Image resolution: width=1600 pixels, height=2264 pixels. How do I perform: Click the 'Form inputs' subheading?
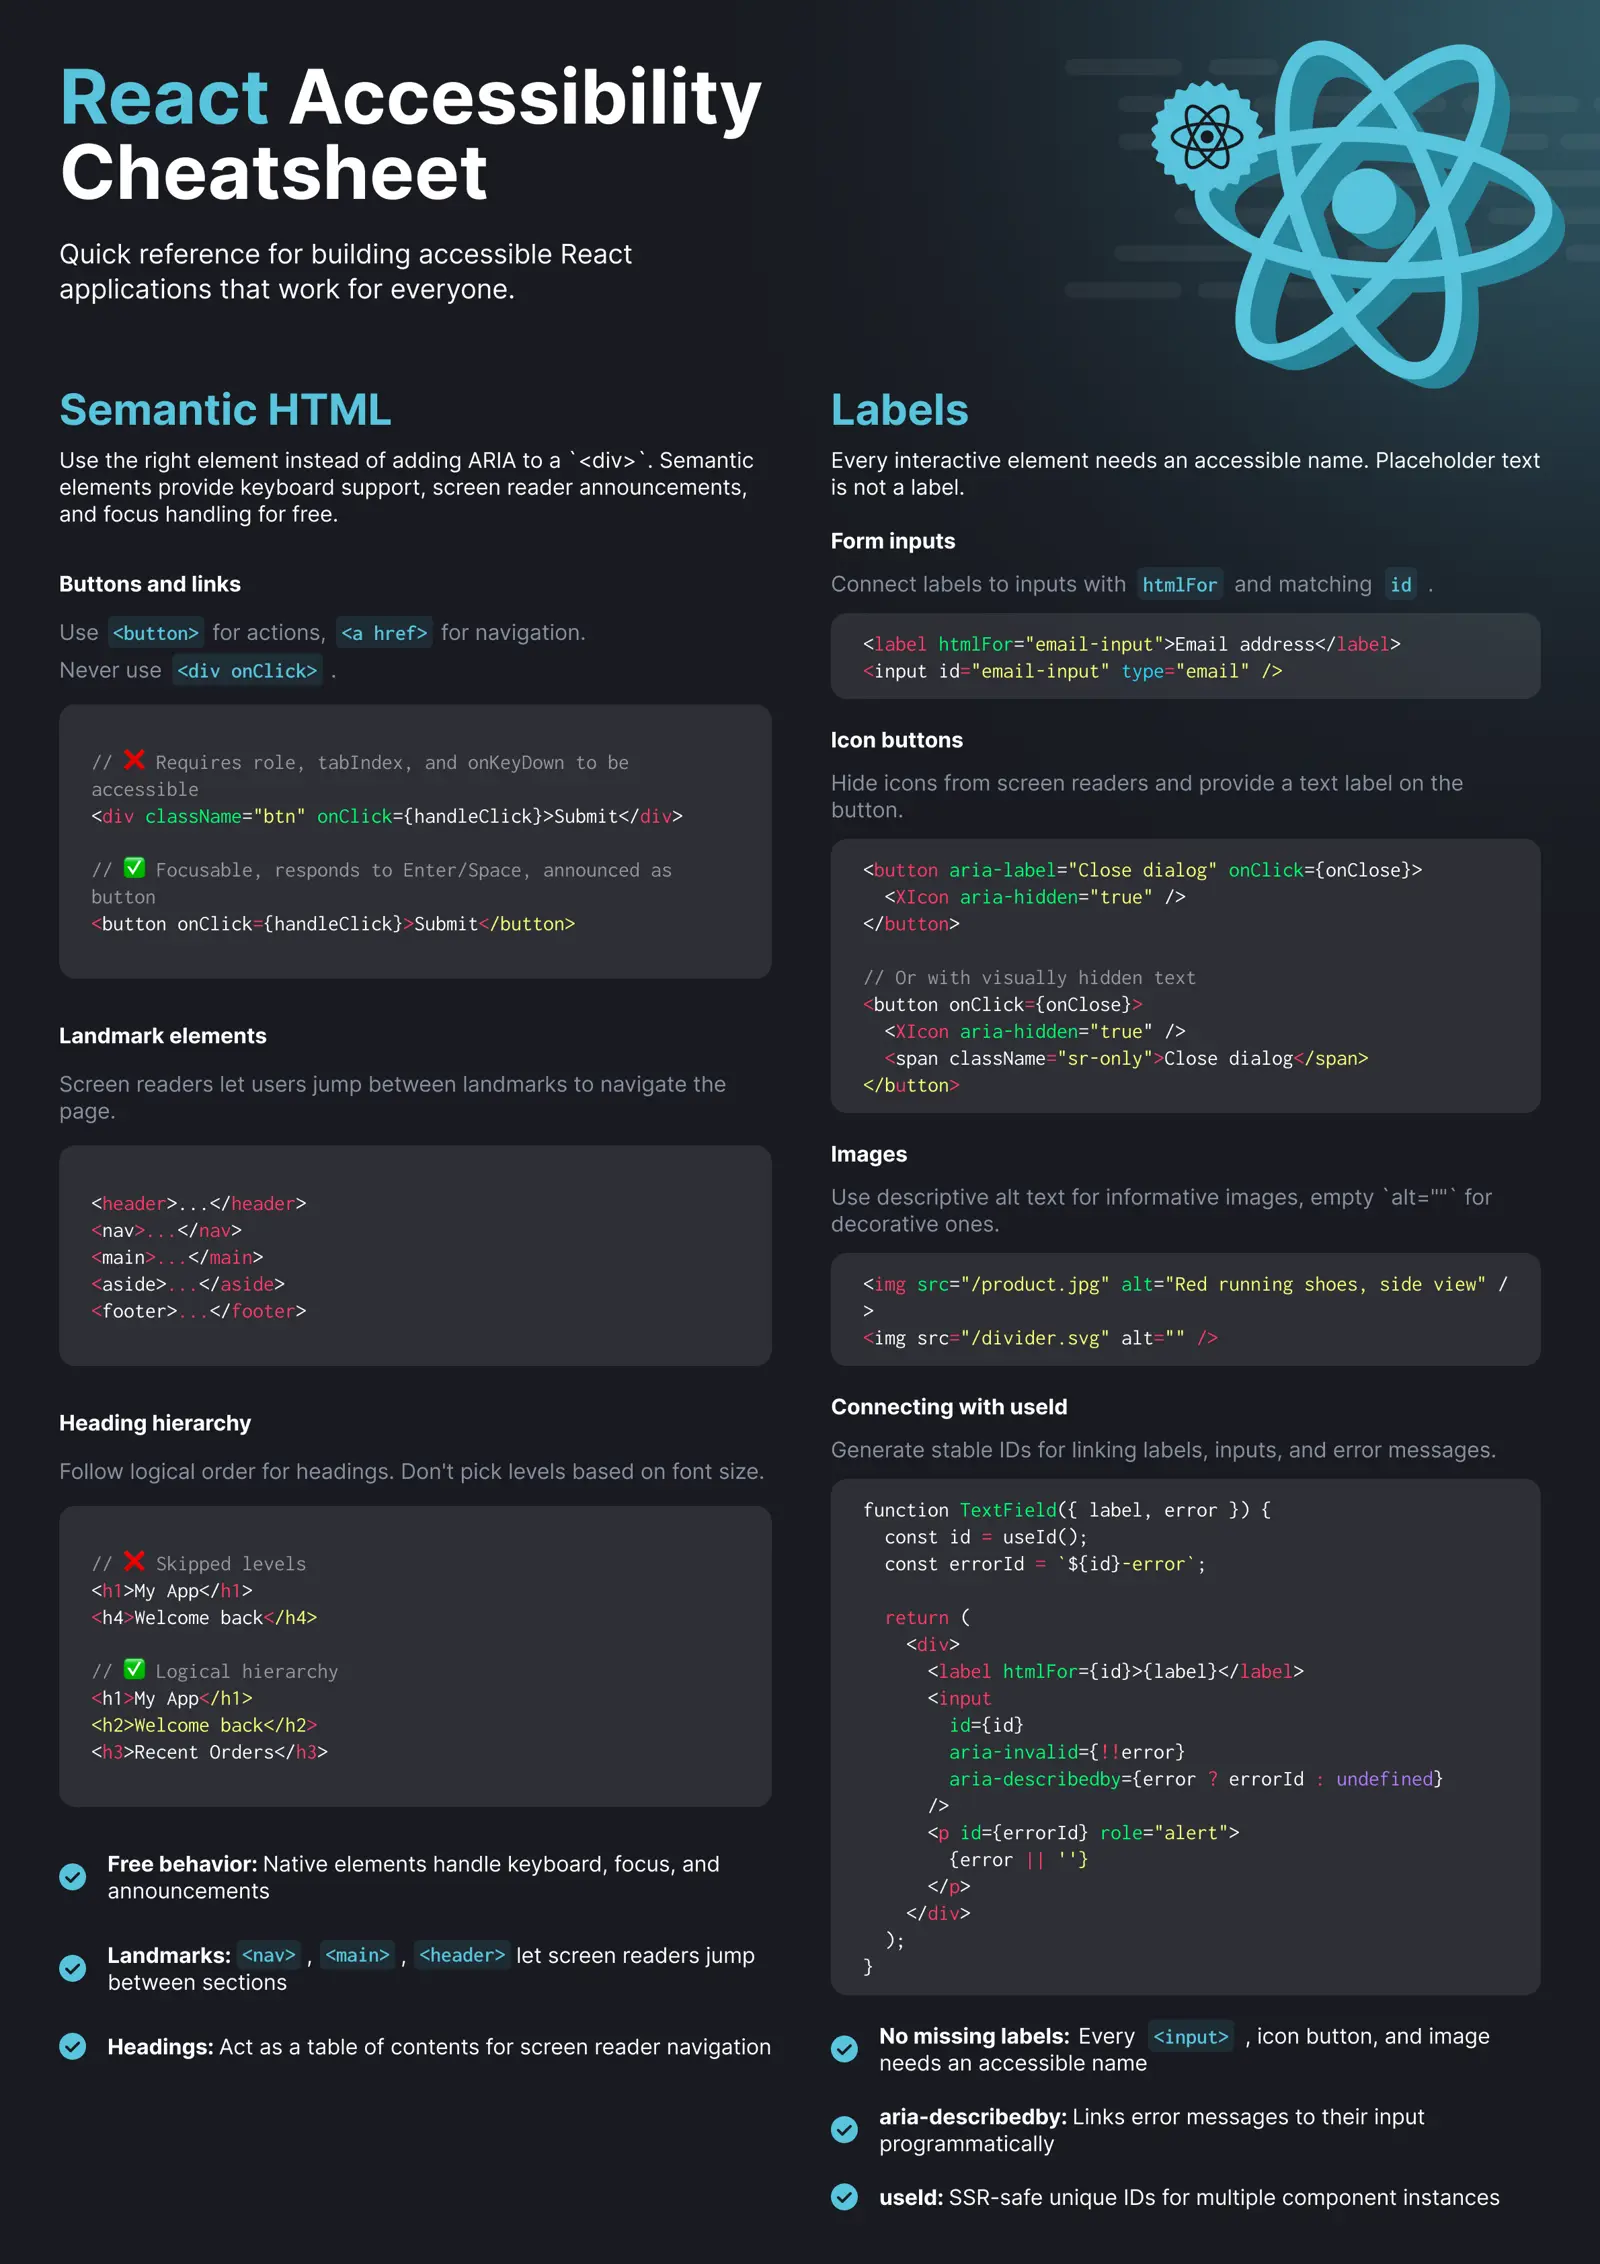coord(893,541)
